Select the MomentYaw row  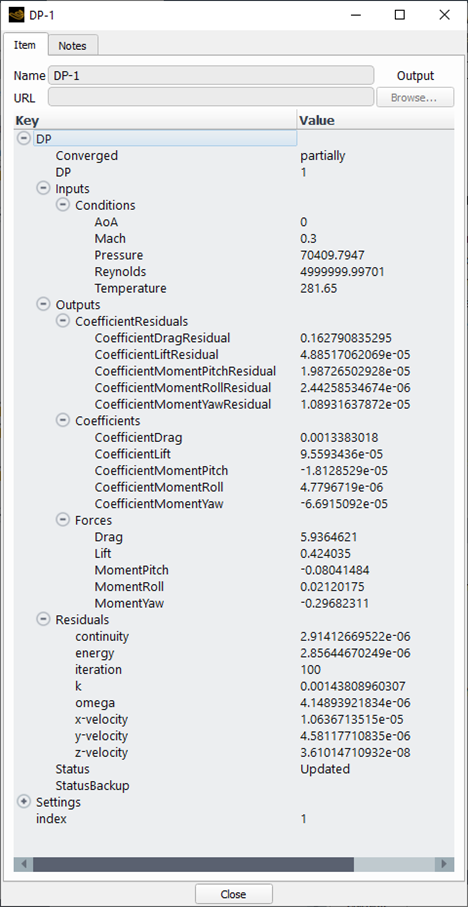coord(234,603)
